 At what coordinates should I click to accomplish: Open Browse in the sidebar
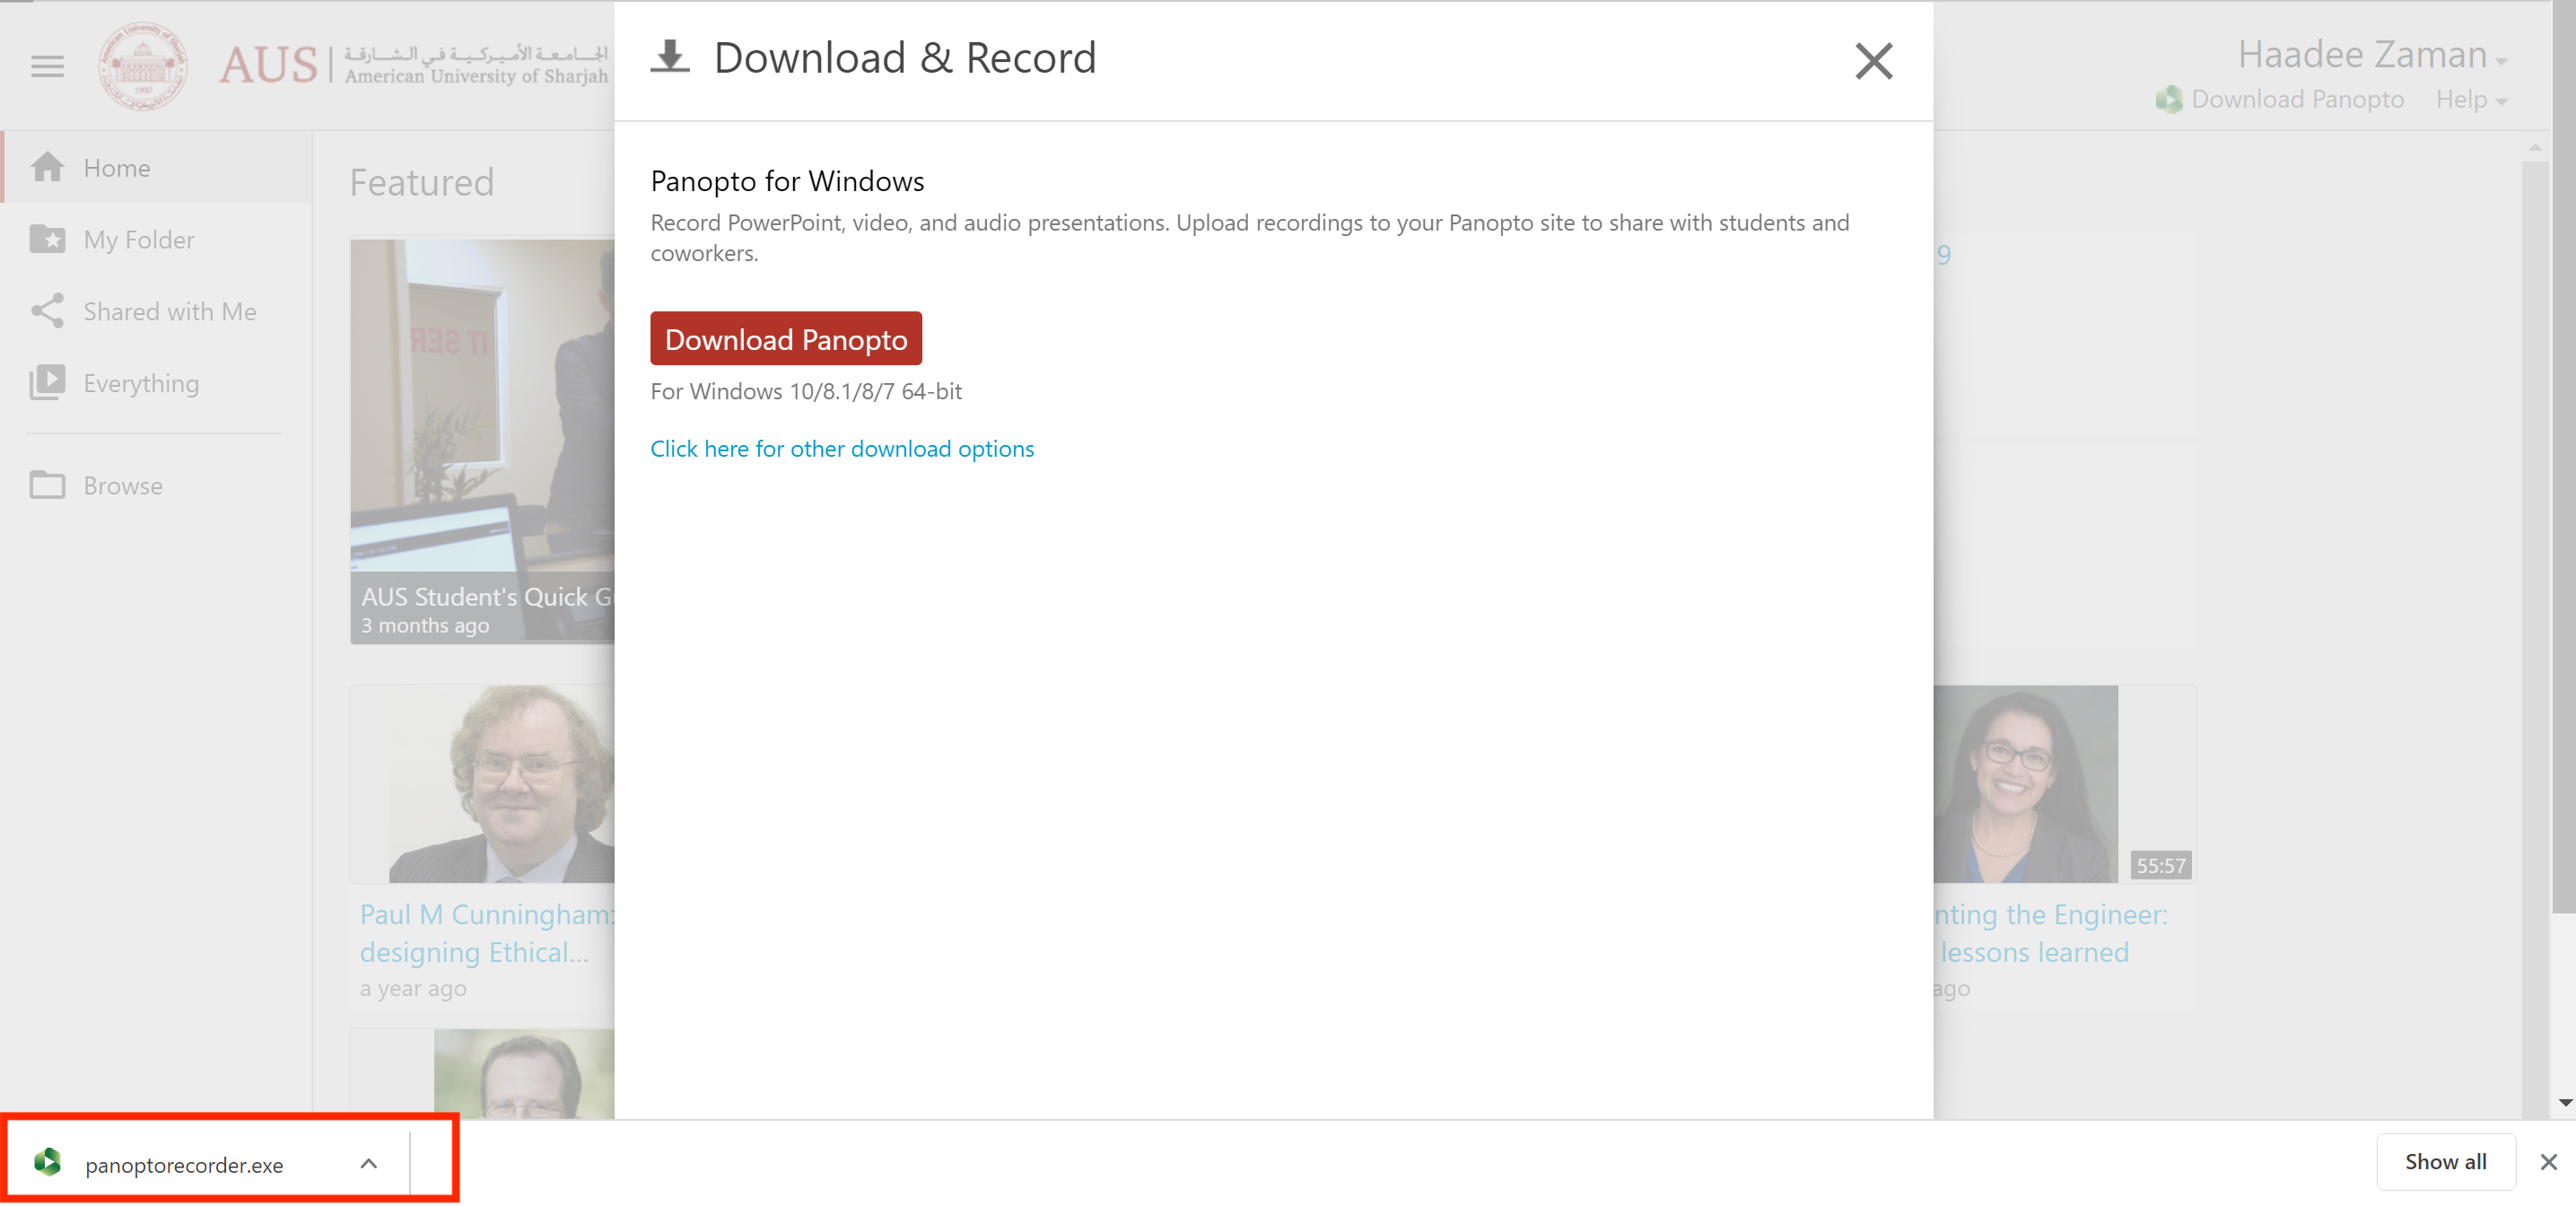(157, 485)
